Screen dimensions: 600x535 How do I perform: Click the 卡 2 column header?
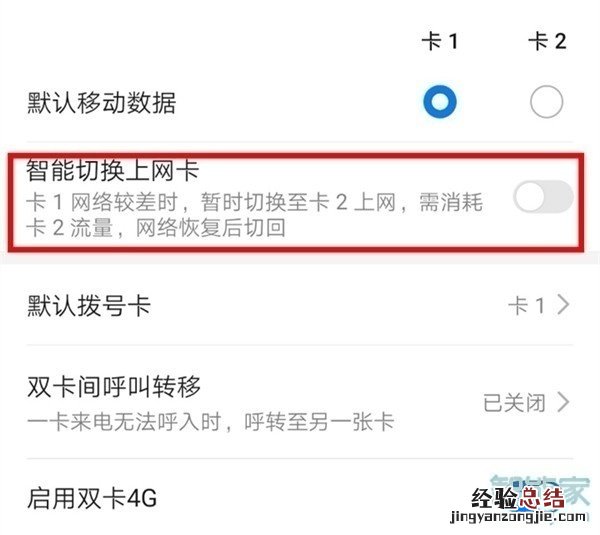pos(547,41)
